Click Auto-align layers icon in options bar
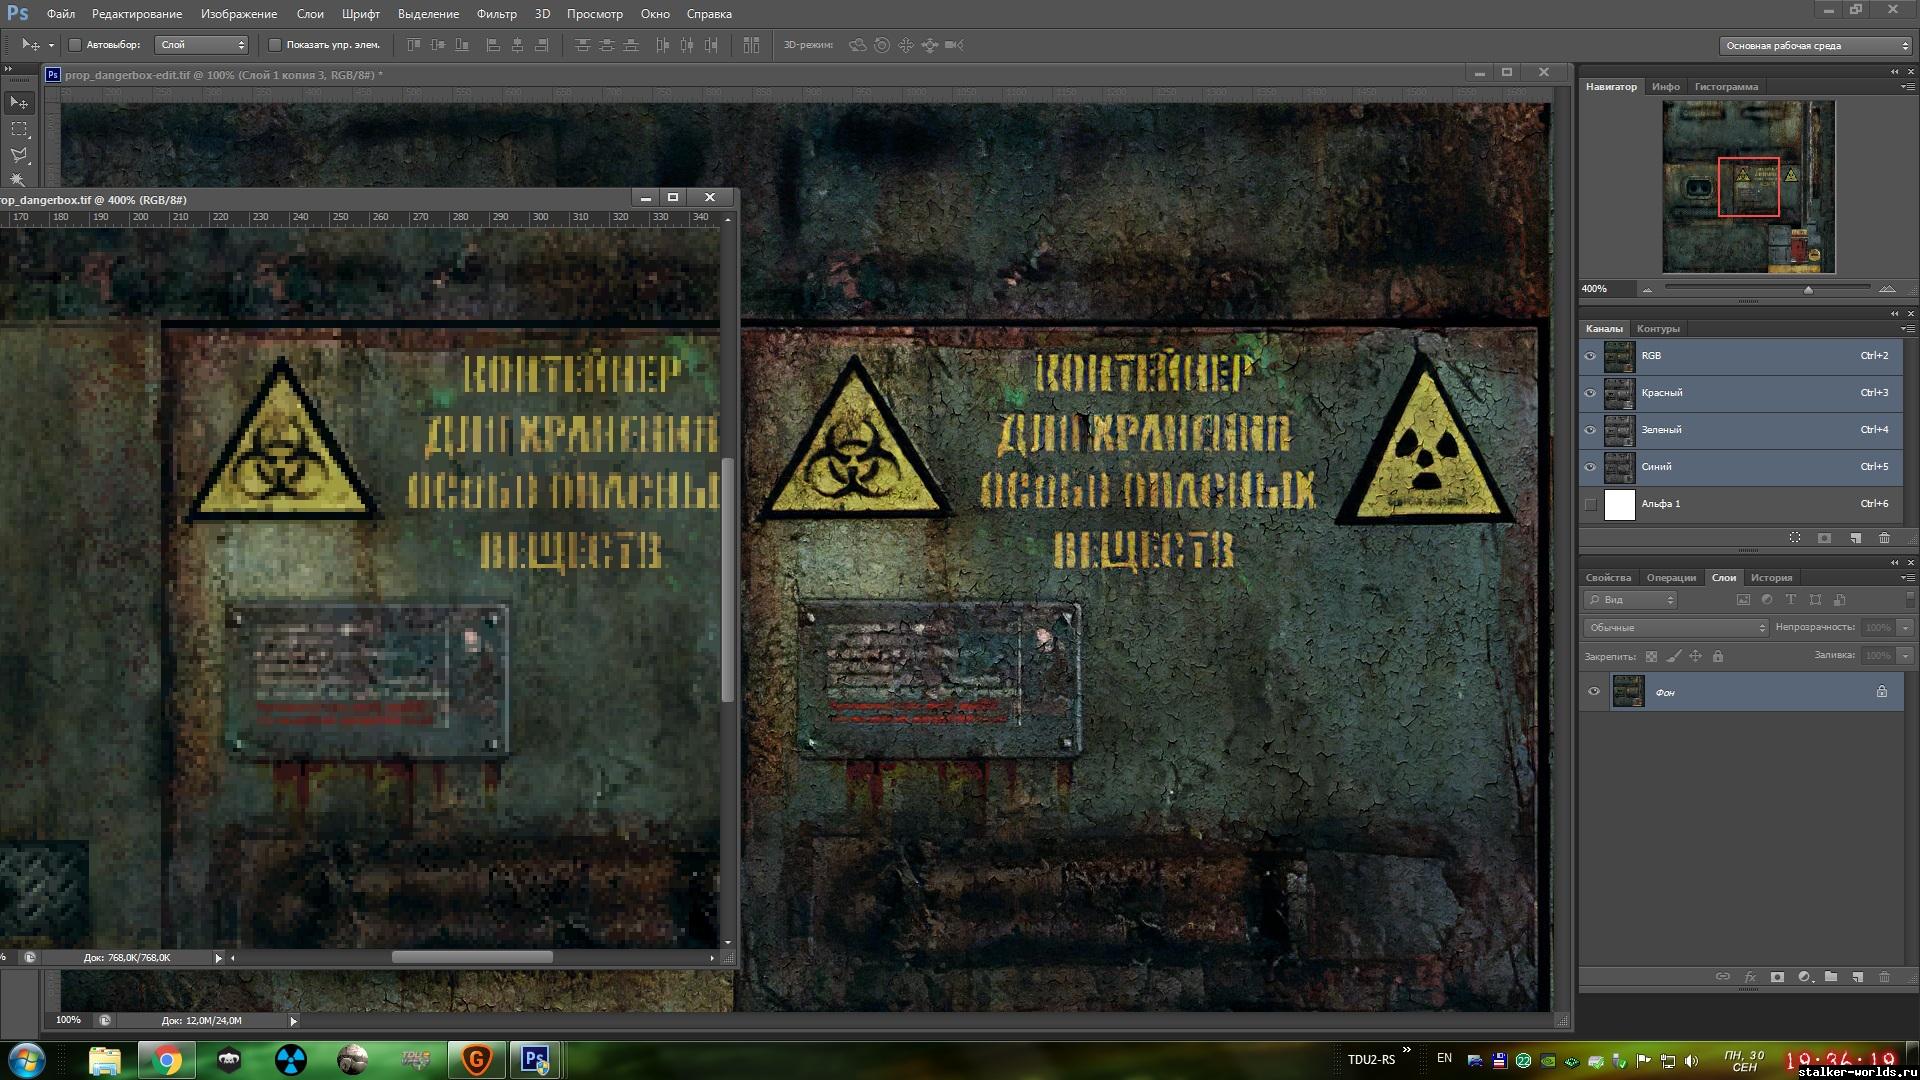 [751, 45]
